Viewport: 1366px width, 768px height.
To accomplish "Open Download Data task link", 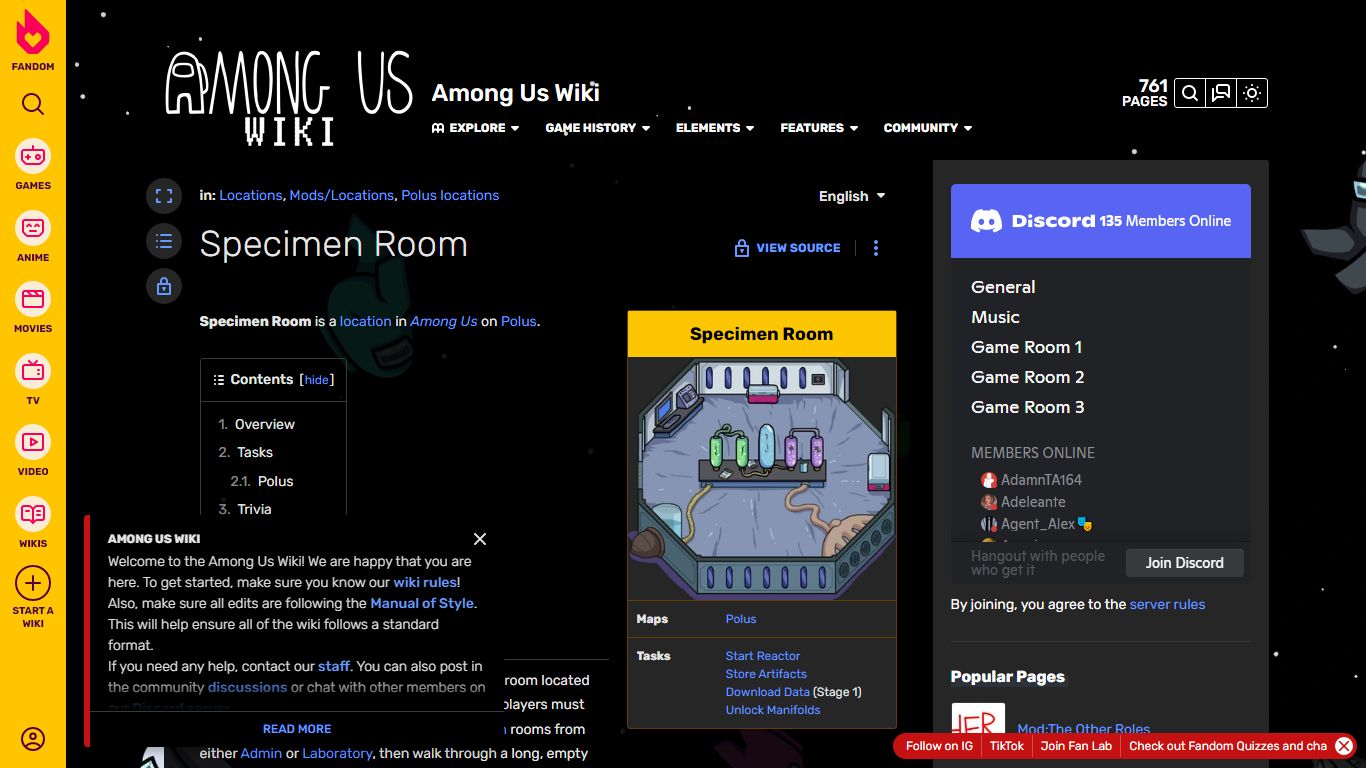I will click(768, 692).
